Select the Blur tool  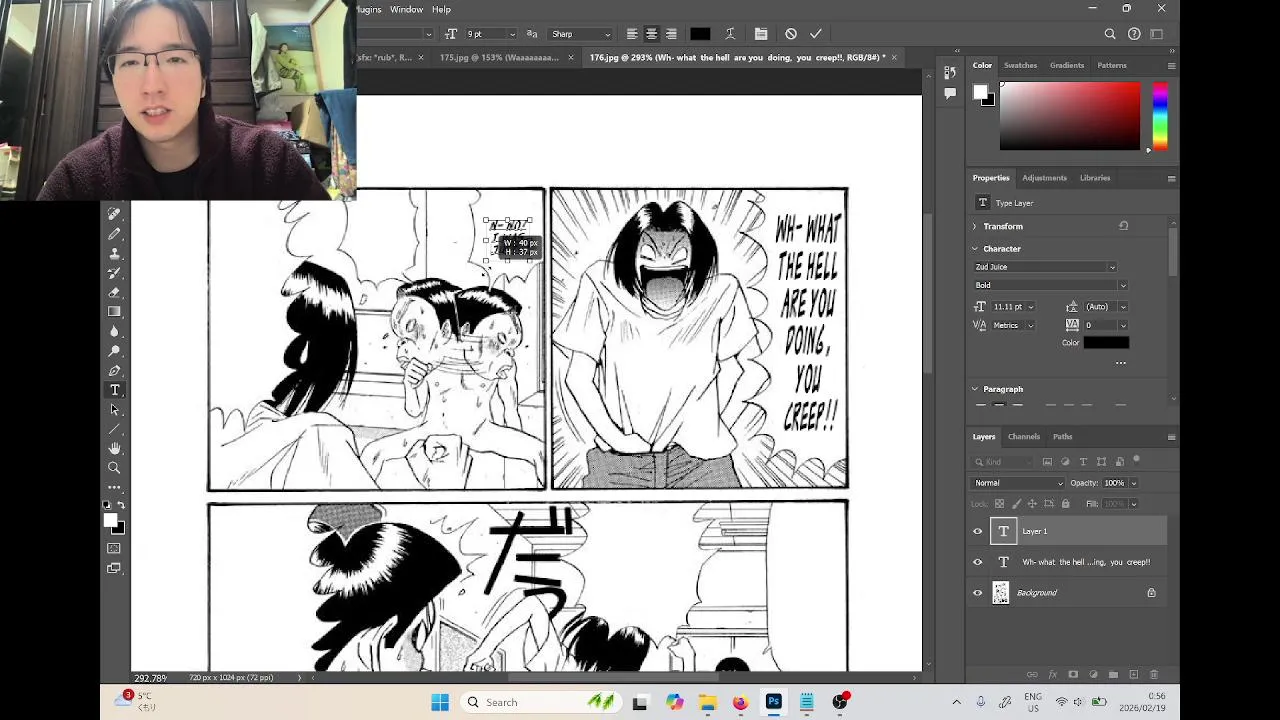tap(114, 331)
